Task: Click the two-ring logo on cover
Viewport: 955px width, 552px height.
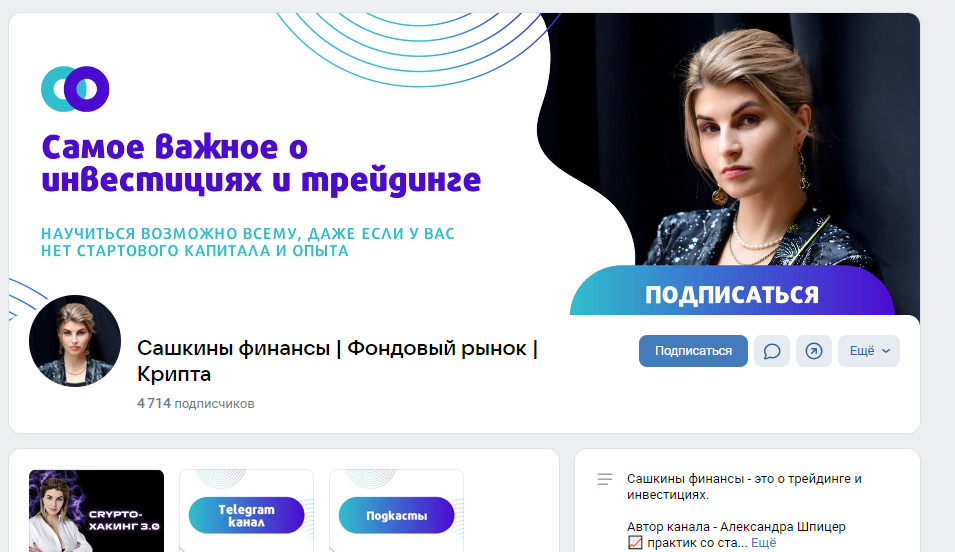Action: tap(75, 89)
